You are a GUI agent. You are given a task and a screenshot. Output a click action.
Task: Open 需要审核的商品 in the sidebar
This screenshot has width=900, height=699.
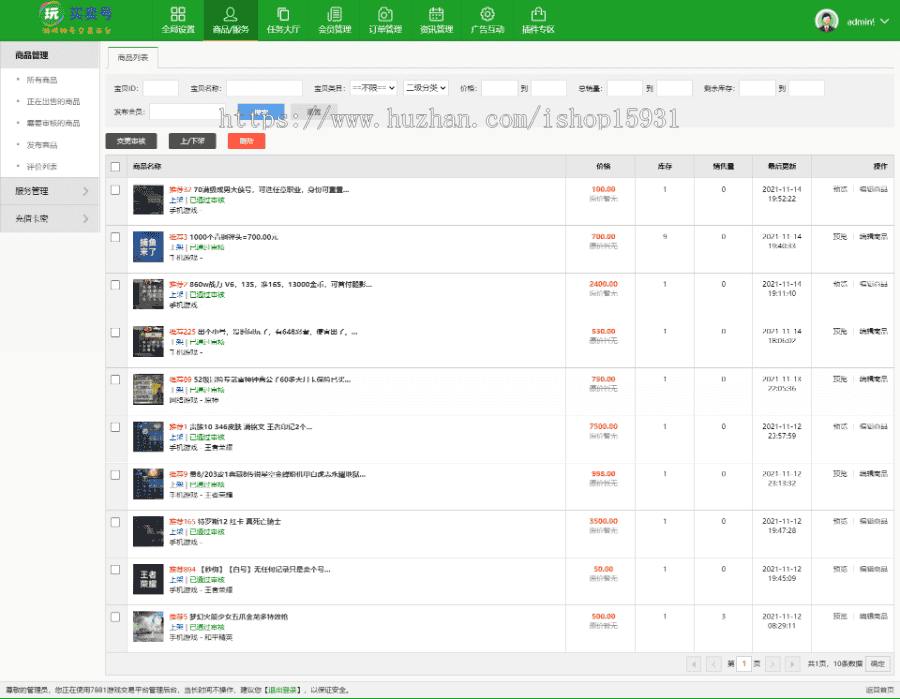tap(53, 123)
